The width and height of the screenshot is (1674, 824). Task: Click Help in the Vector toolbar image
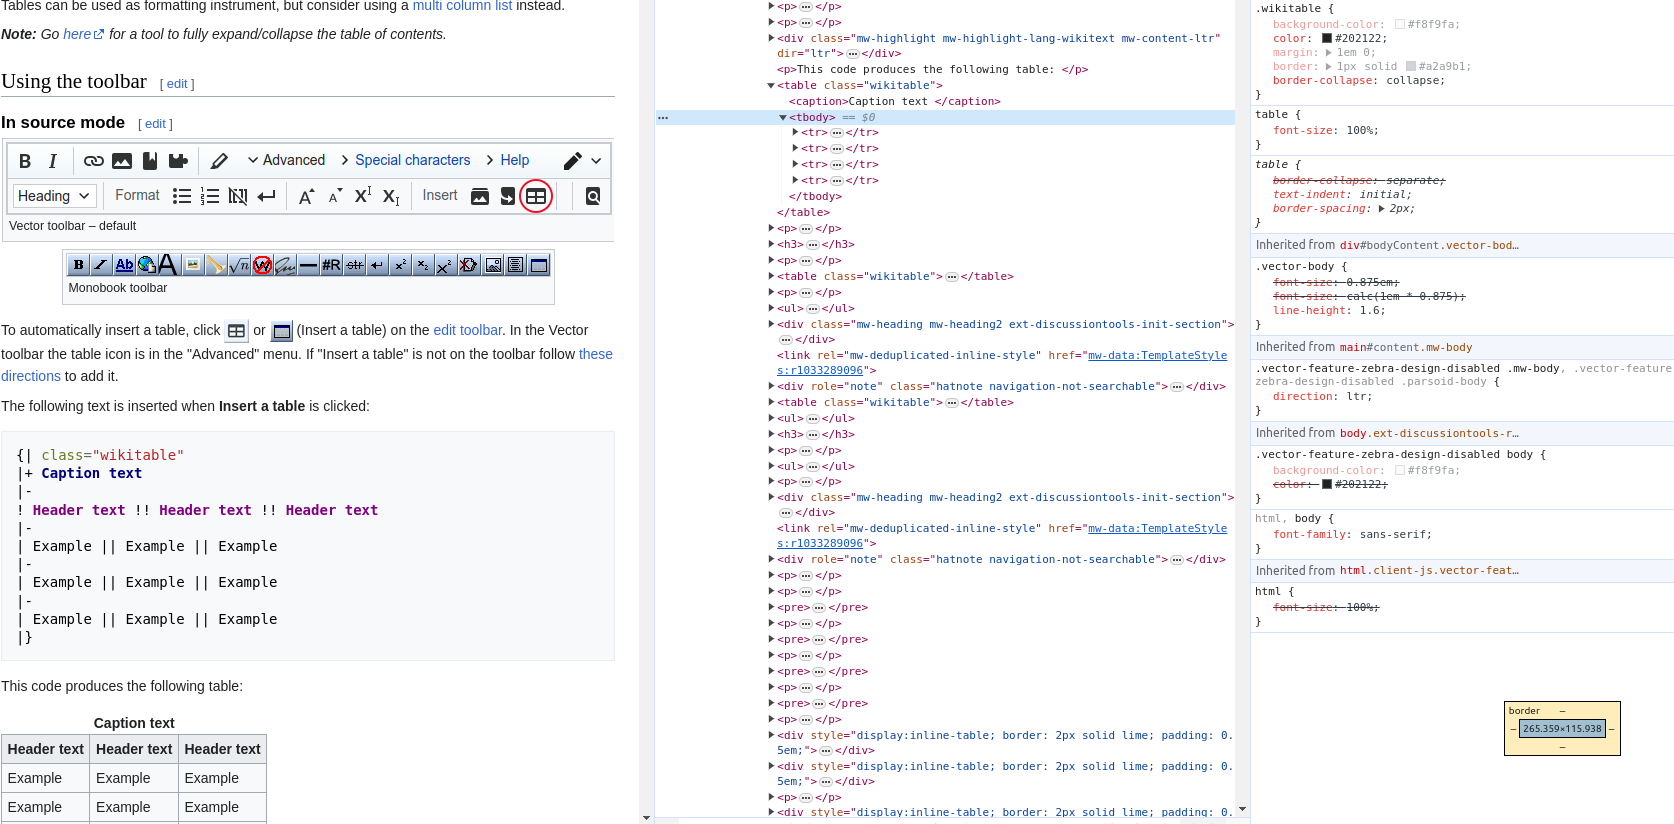click(x=515, y=160)
